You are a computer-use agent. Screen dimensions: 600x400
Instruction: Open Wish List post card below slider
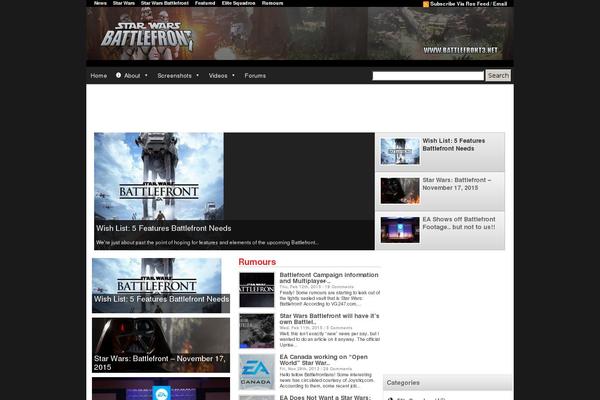[161, 286]
